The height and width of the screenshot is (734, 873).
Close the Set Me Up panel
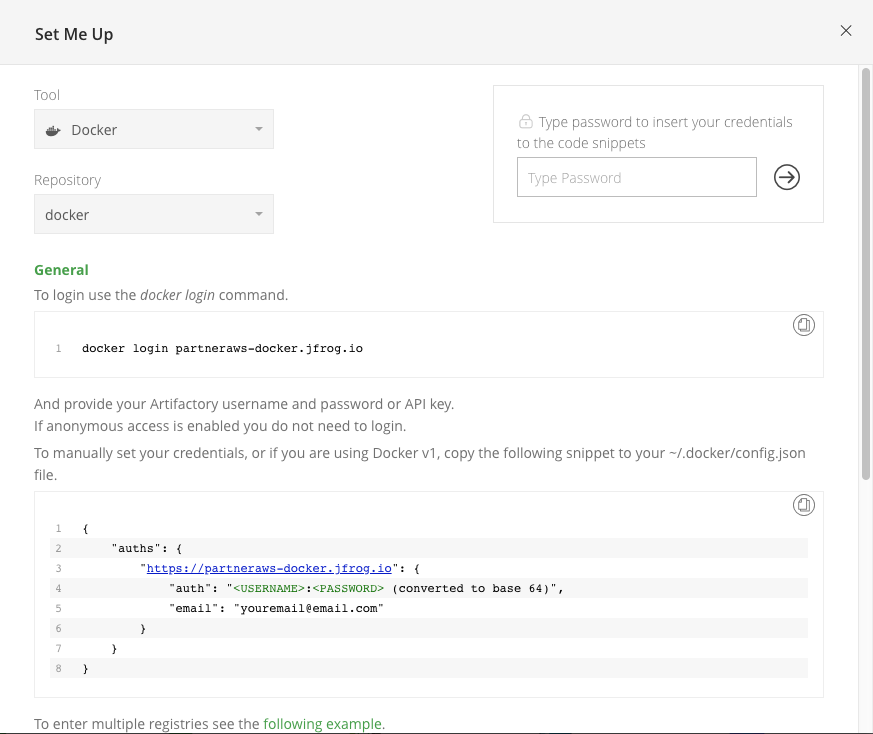(846, 30)
